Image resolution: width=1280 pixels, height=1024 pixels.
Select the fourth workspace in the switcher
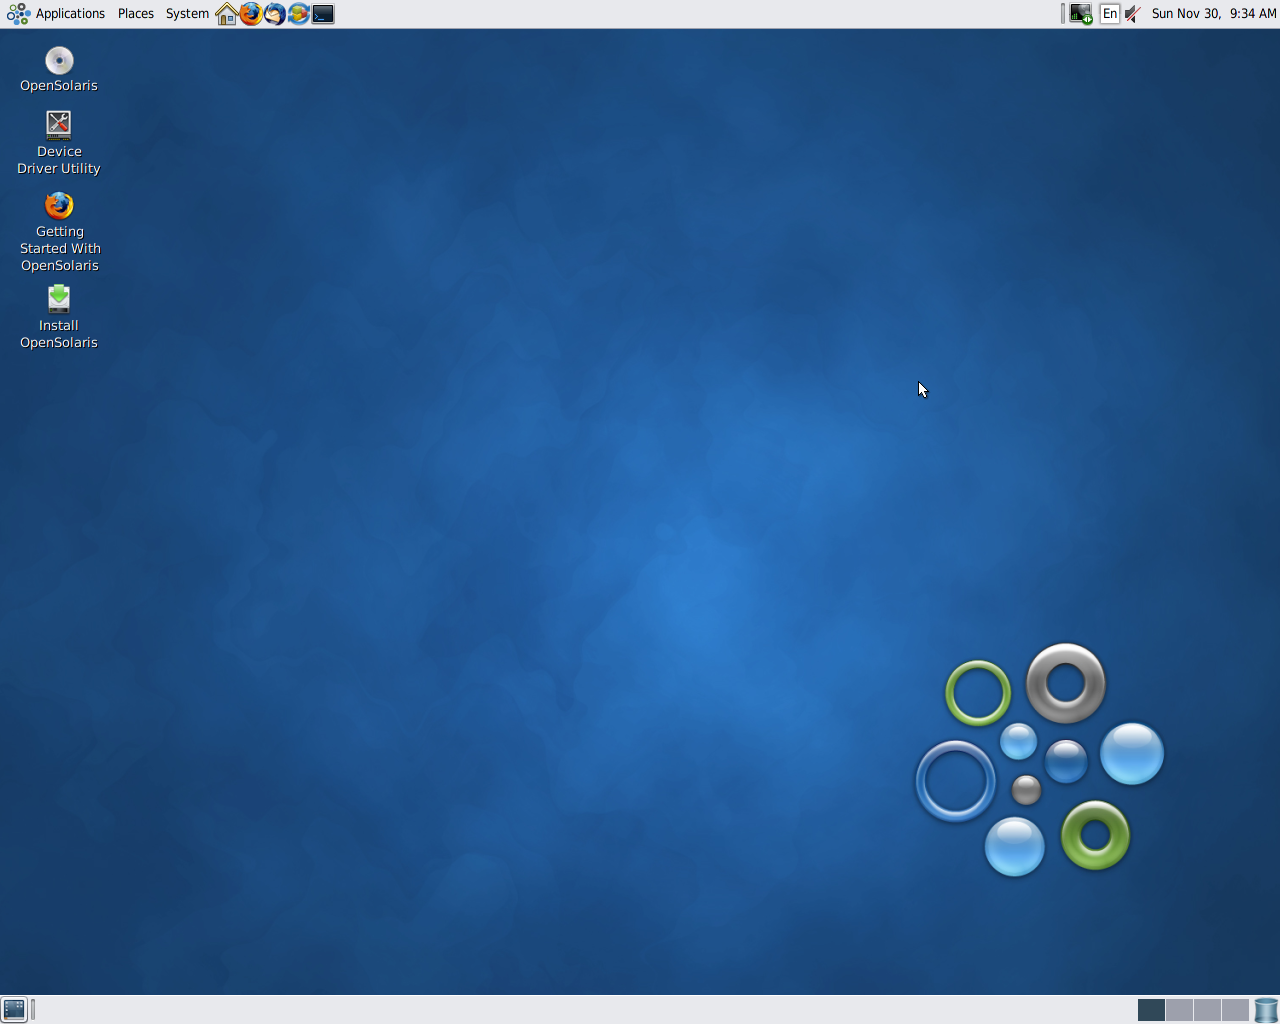coord(1236,1010)
